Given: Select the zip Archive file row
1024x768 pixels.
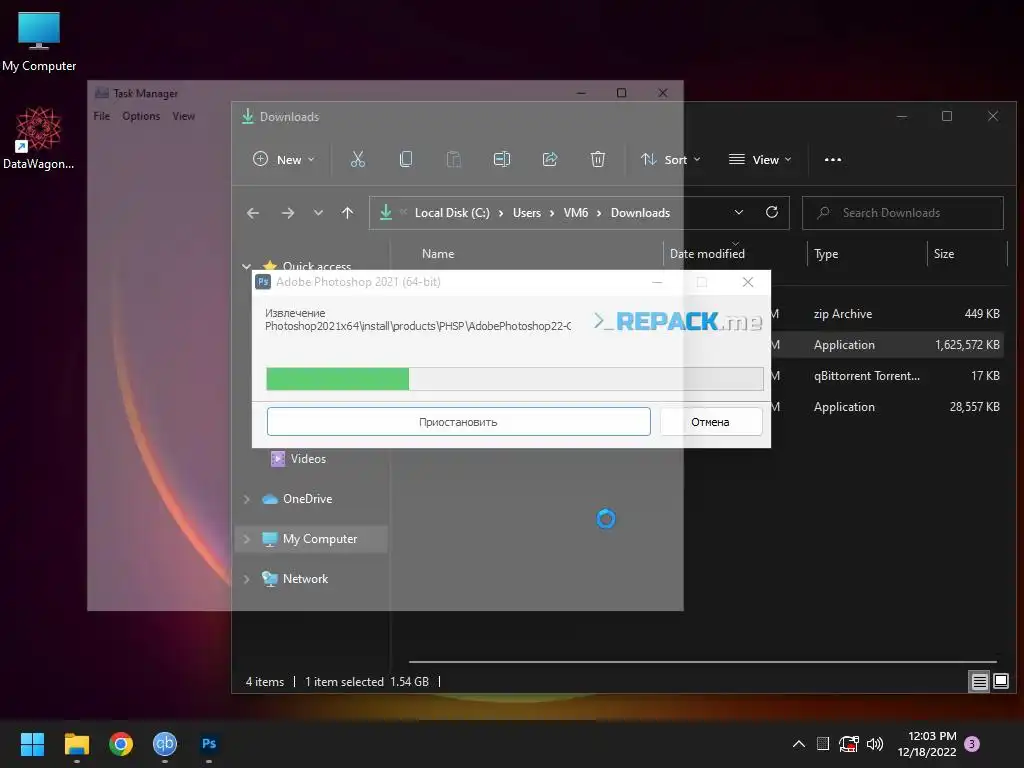Looking at the screenshot, I should pyautogui.click(x=888, y=313).
